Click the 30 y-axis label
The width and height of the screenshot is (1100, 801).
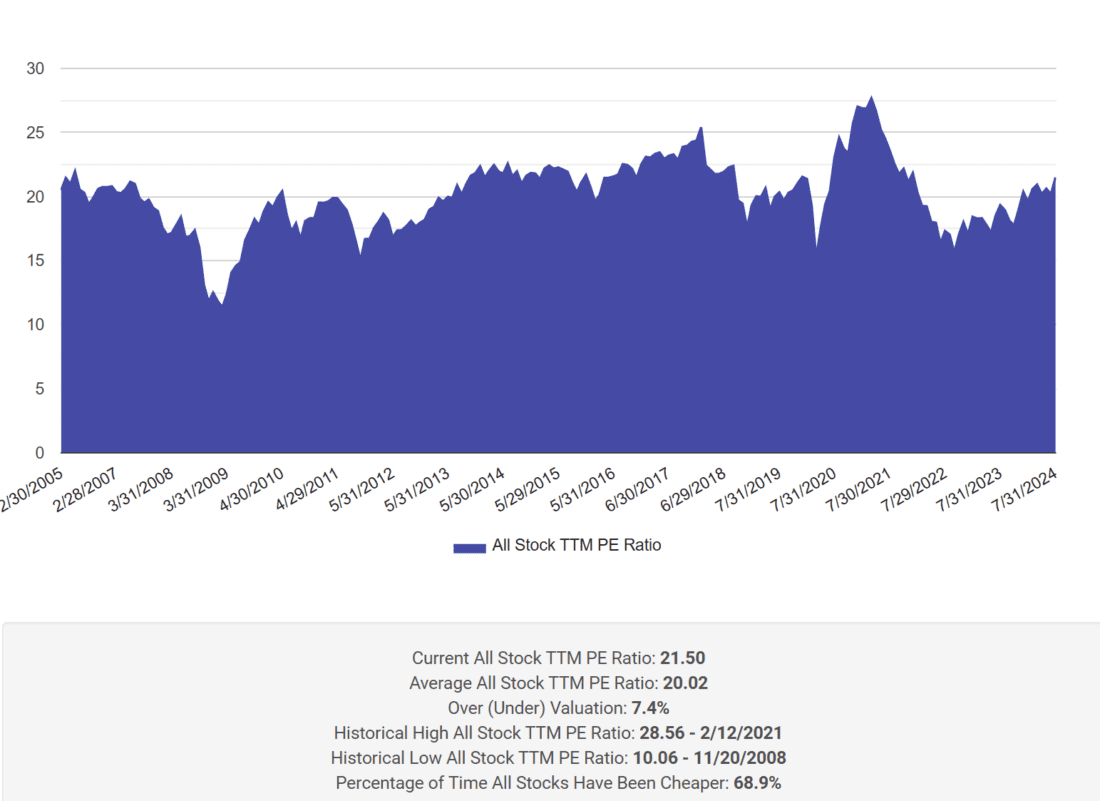tap(38, 68)
